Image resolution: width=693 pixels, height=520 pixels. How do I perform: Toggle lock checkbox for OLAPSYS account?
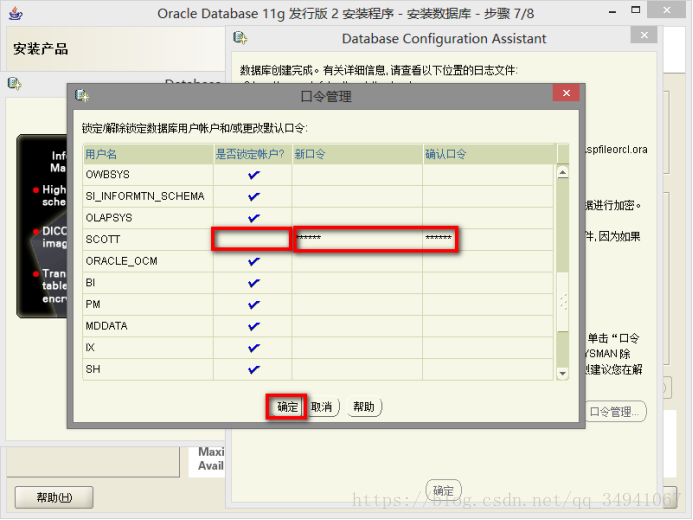254,218
